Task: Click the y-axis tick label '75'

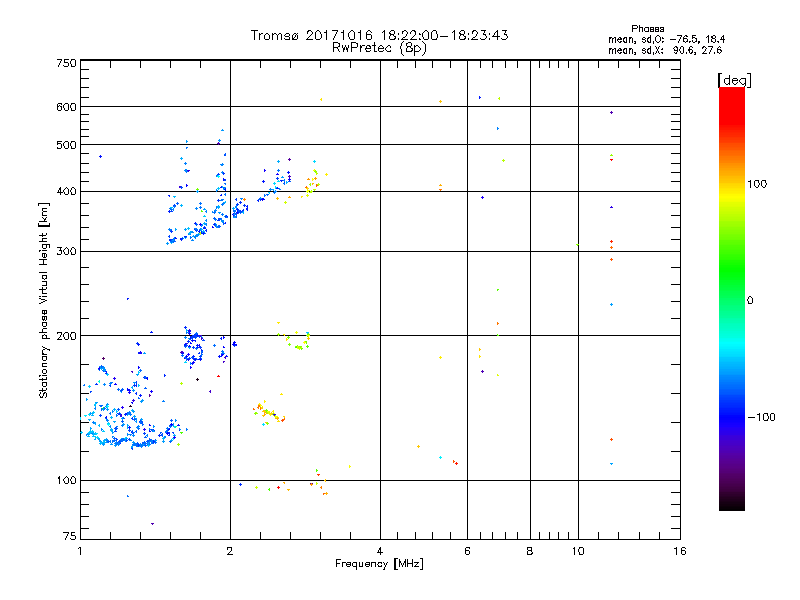Action: point(70,536)
